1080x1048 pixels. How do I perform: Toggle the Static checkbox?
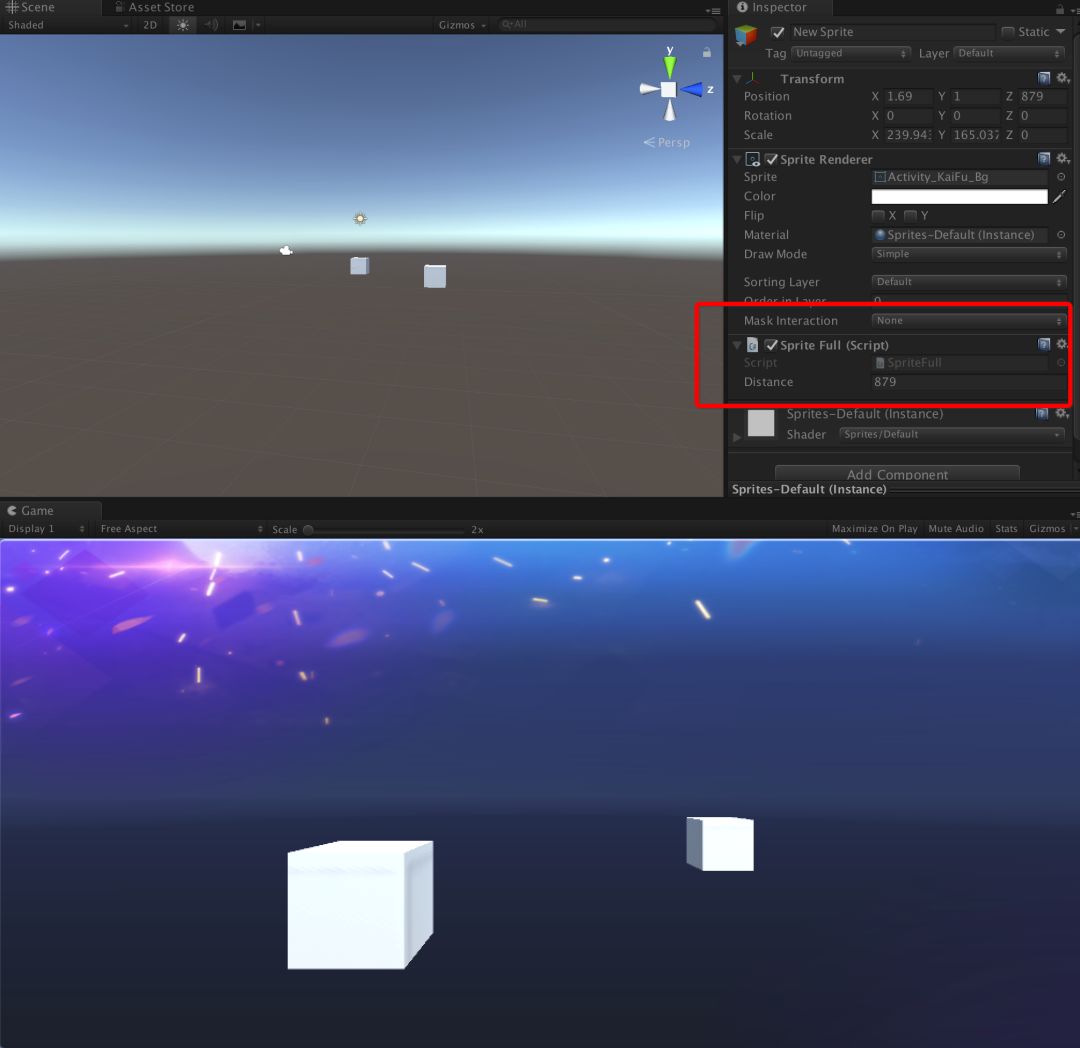[1008, 32]
